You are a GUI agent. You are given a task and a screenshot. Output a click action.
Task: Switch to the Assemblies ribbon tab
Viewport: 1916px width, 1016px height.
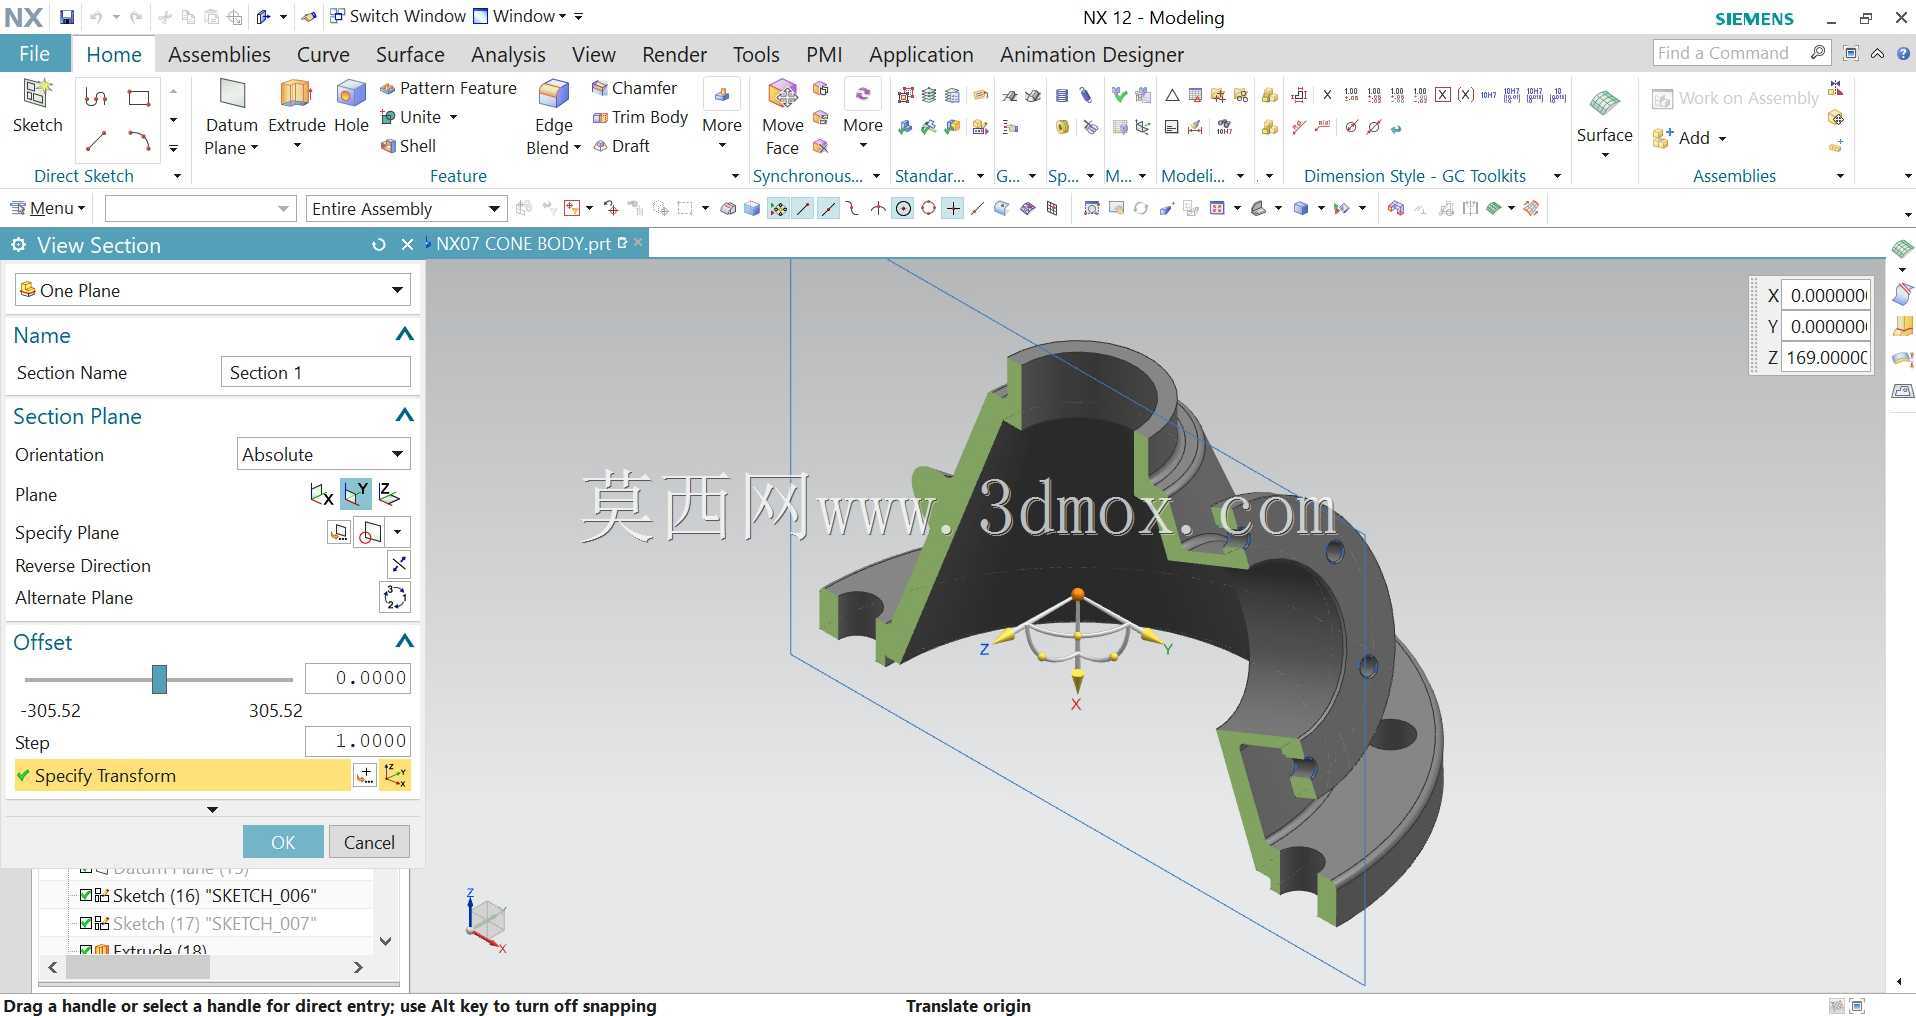pyautogui.click(x=219, y=54)
